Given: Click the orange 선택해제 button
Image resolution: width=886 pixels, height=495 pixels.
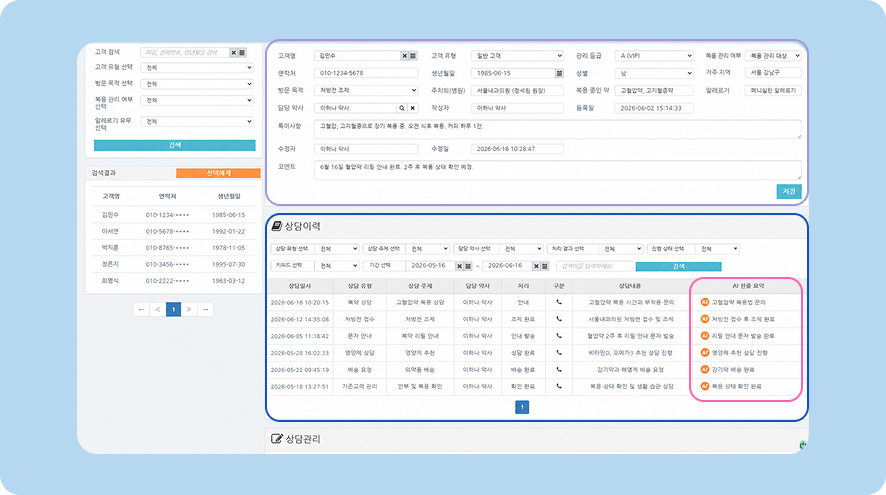Looking at the screenshot, I should pyautogui.click(x=218, y=173).
